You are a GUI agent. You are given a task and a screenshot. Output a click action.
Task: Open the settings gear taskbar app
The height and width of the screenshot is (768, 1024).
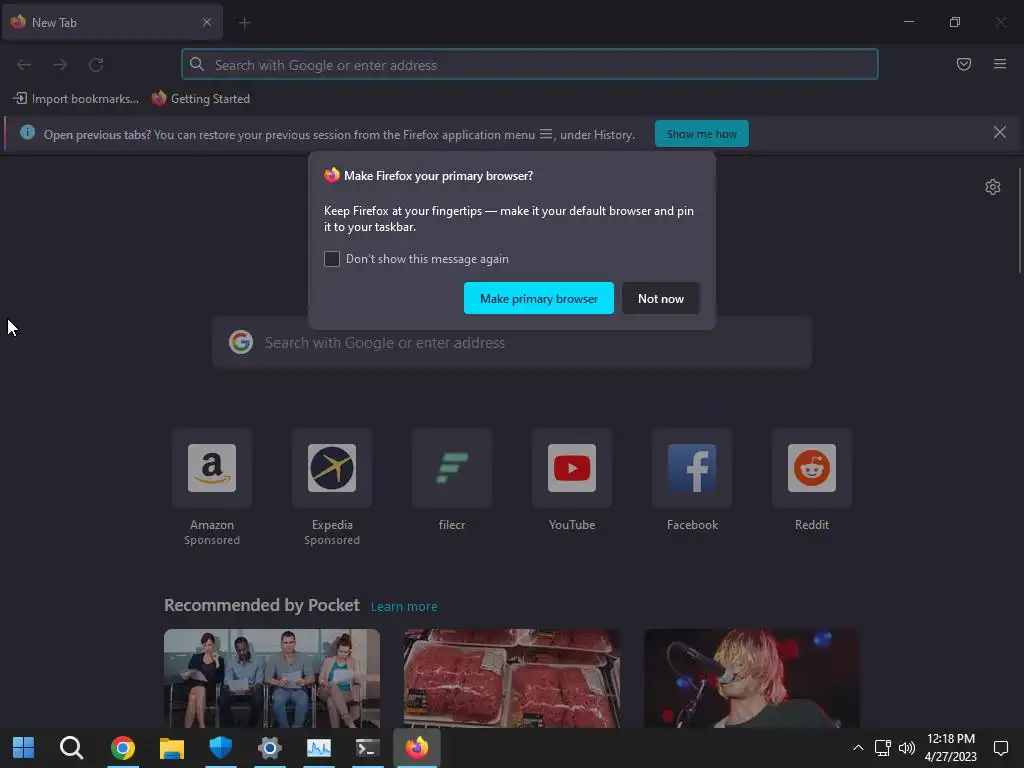[270, 748]
